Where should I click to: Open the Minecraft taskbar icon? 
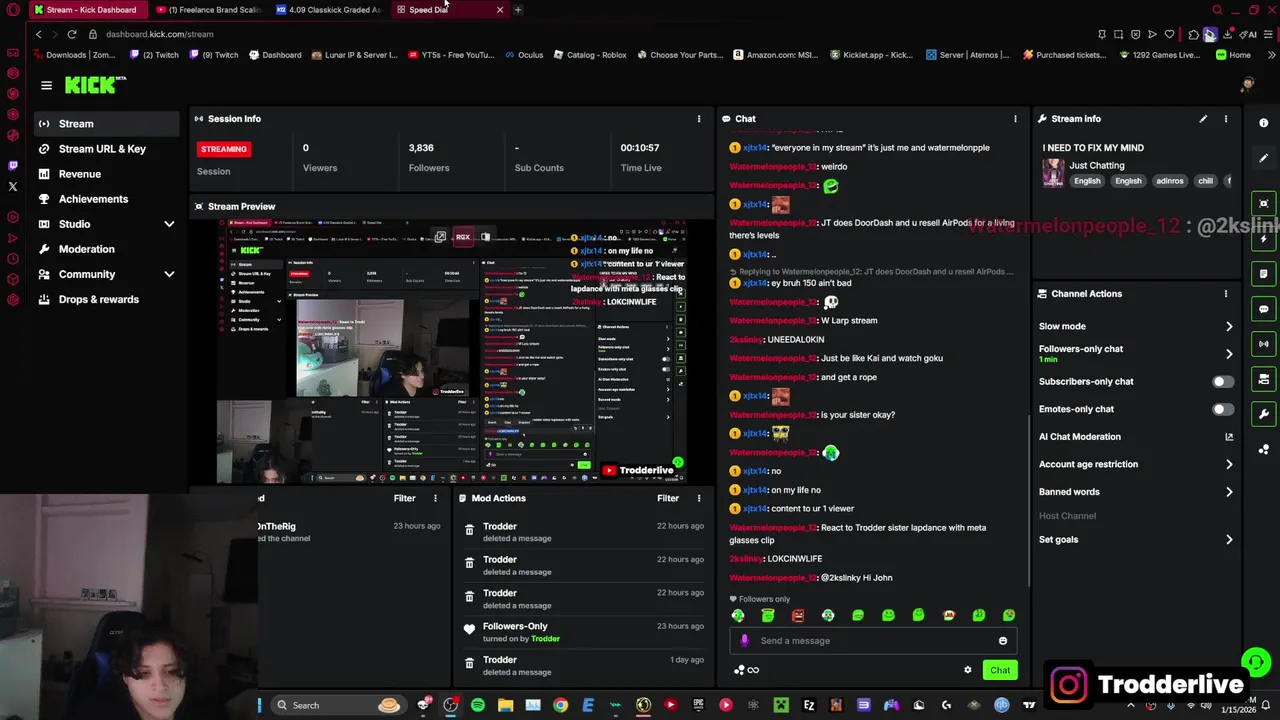[781, 705]
